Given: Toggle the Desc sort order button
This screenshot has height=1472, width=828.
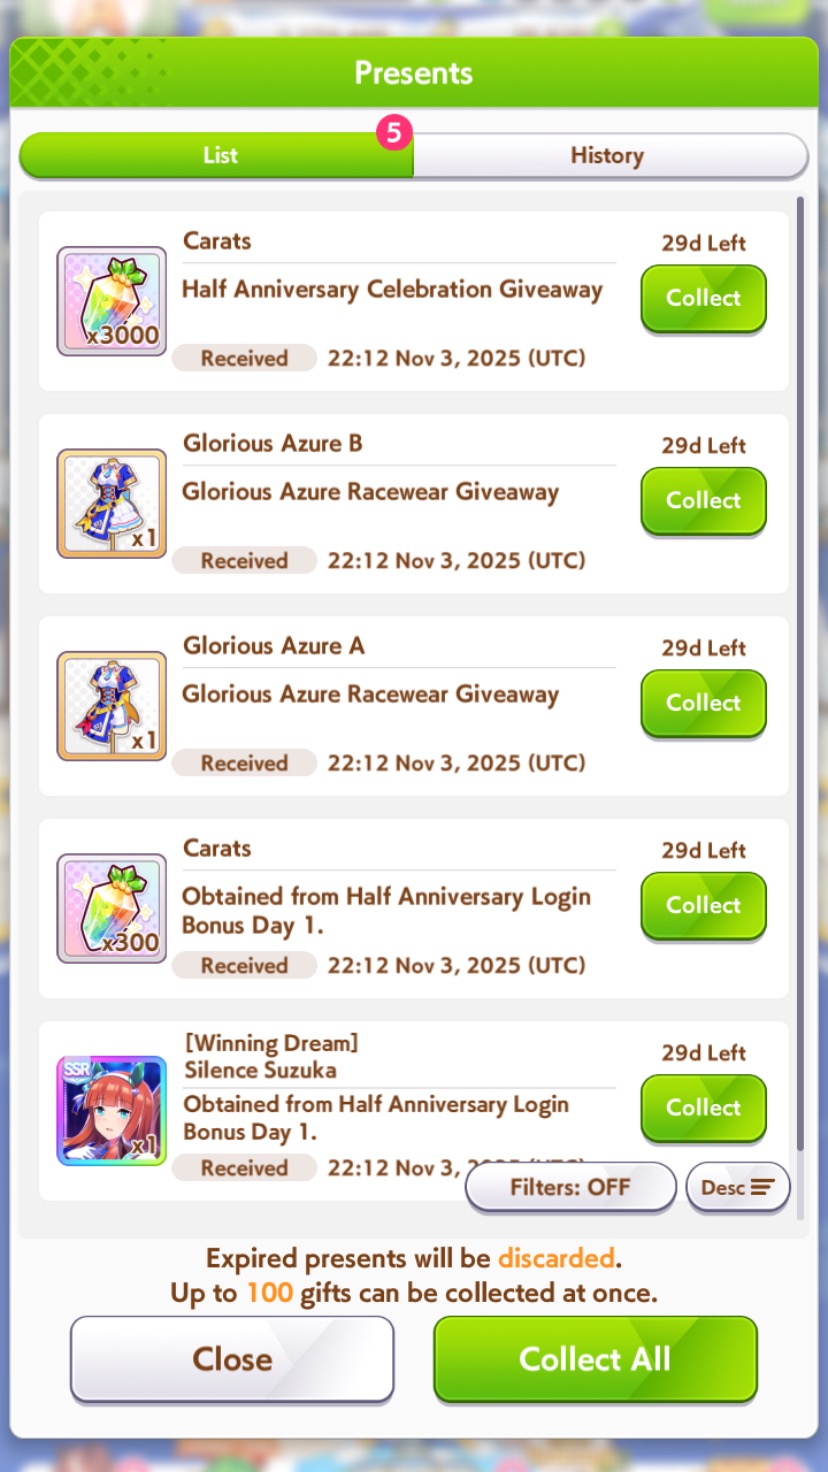Looking at the screenshot, I should [738, 1187].
